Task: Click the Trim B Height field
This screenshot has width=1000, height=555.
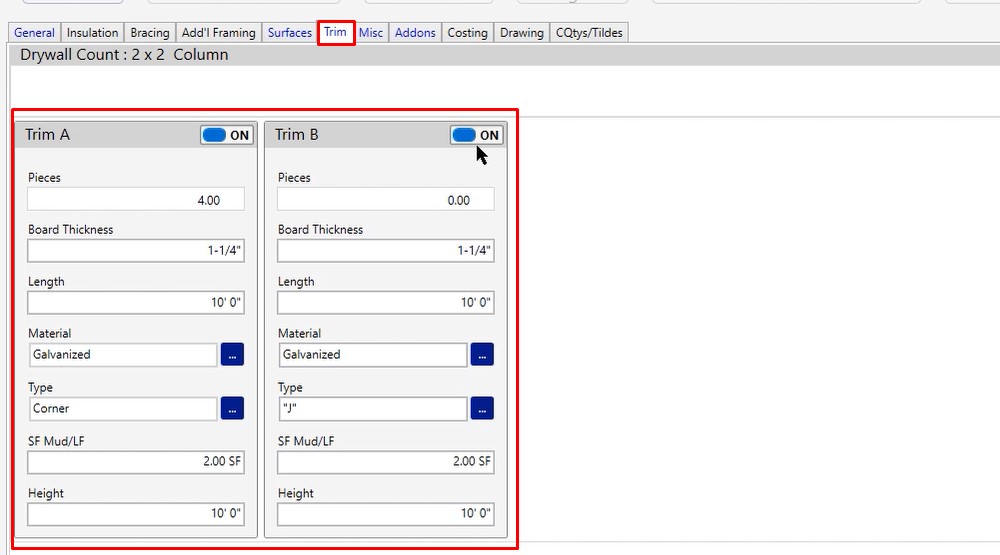Action: [386, 514]
